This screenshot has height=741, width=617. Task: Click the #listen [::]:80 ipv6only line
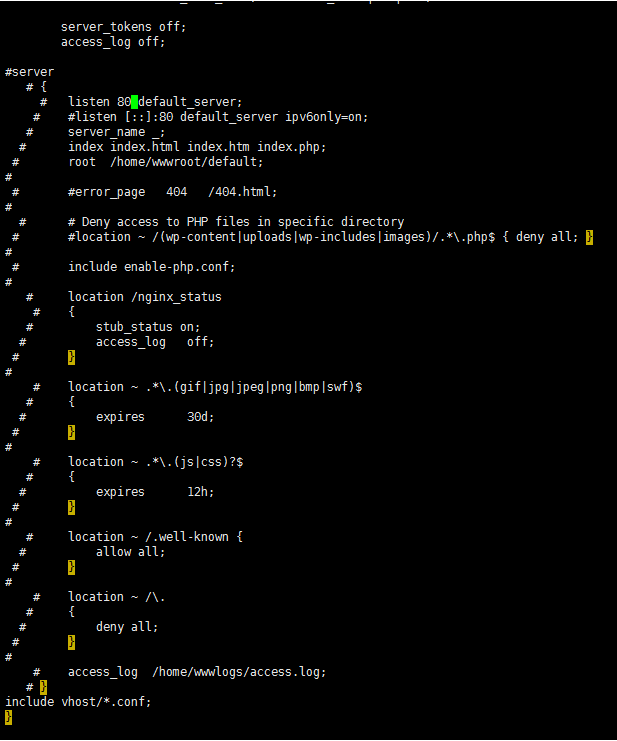(x=218, y=117)
